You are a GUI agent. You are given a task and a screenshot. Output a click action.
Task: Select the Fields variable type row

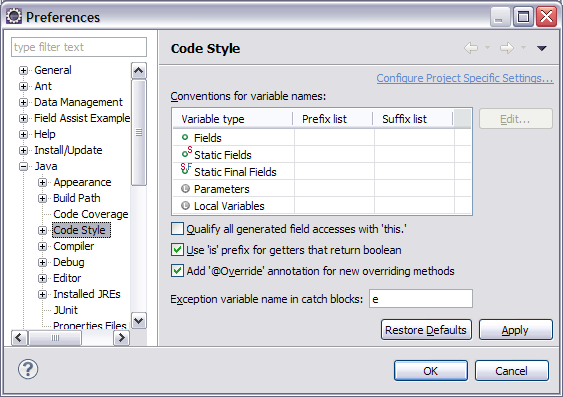pos(322,138)
